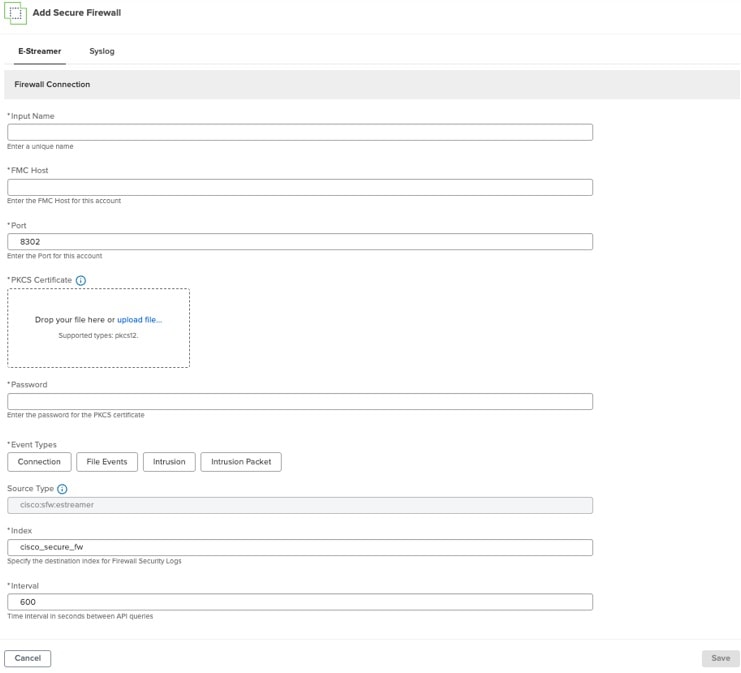Focus the Input Name field
This screenshot has width=741, height=673.
[300, 132]
